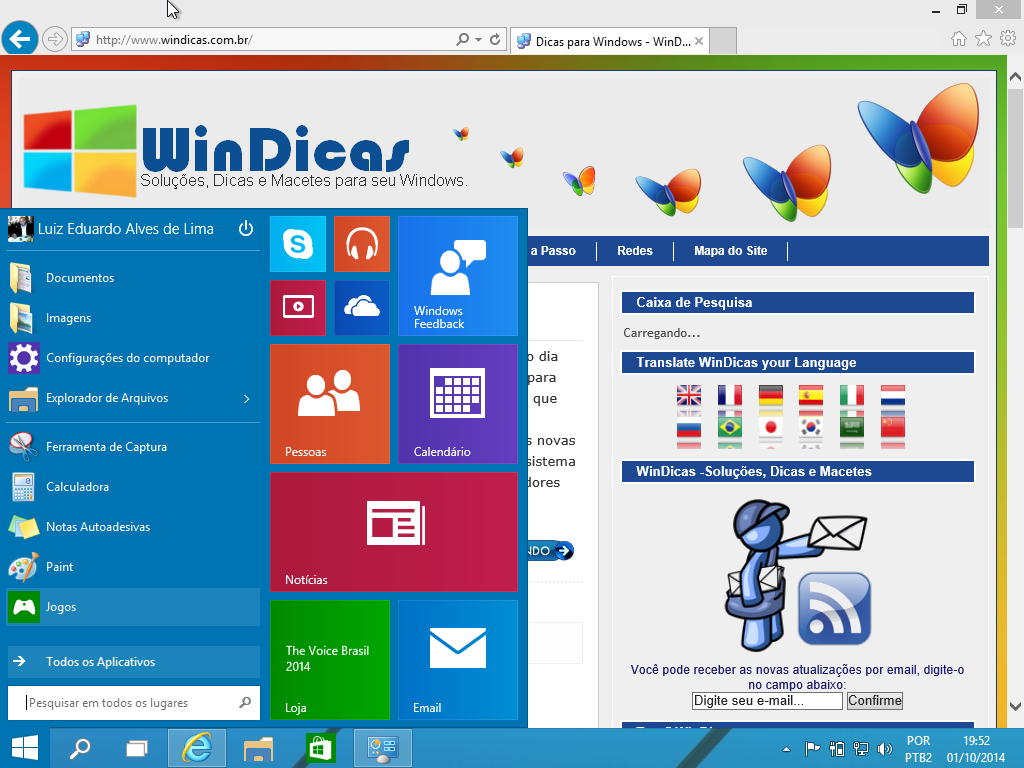
Task: Open the Music headphones tile
Action: (x=362, y=244)
